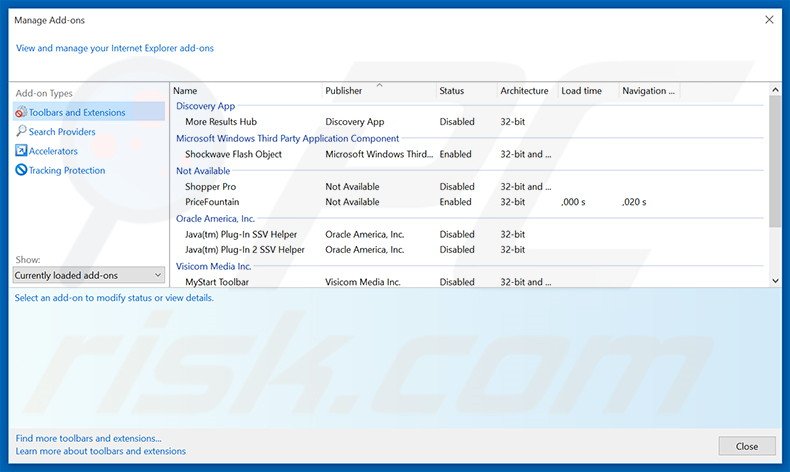Click the scroll up arrow of add-on list
This screenshot has width=790, height=472.
775,89
